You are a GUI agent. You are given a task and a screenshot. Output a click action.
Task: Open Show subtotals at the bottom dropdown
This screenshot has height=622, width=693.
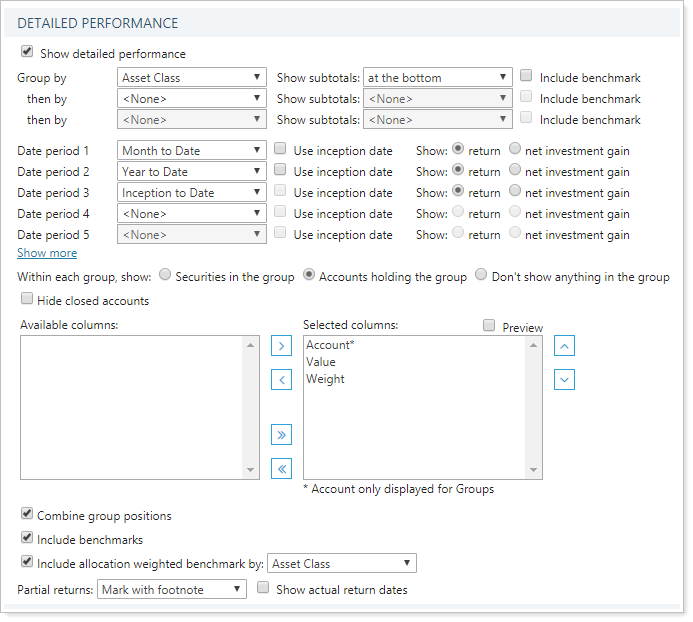tap(437, 77)
